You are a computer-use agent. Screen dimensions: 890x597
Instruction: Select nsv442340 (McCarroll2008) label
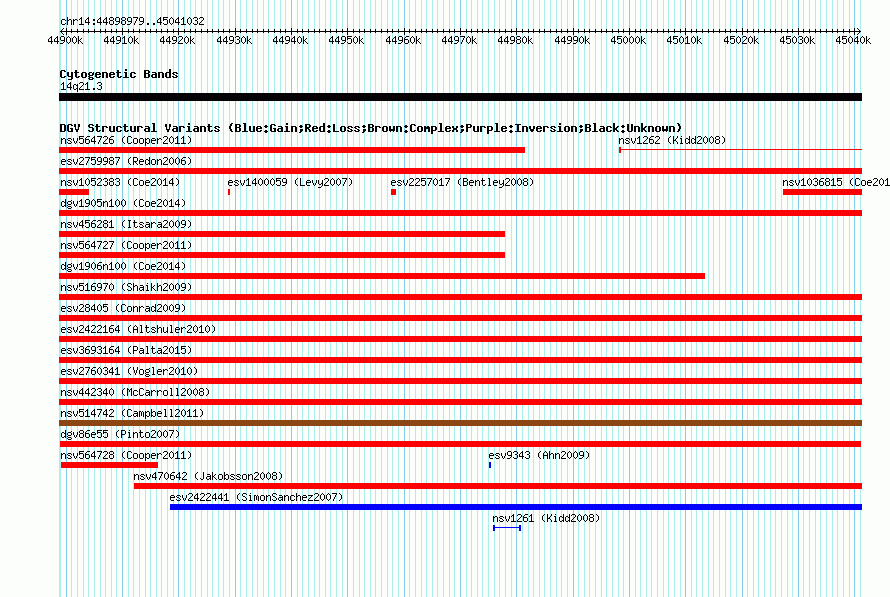135,392
